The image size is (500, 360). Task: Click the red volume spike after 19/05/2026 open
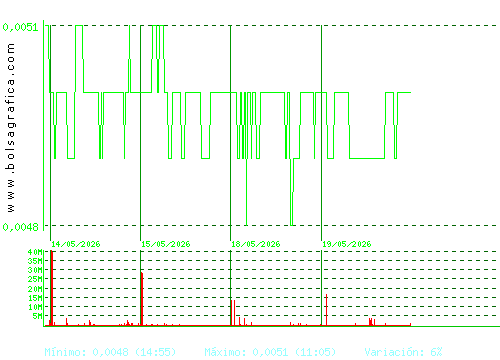pos(327,310)
